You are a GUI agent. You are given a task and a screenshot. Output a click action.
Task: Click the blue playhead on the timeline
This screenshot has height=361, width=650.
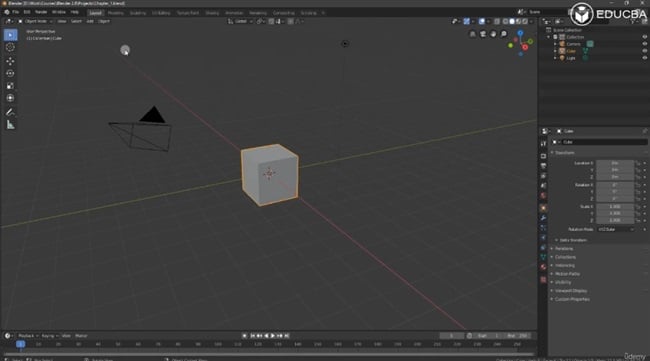click(20, 344)
